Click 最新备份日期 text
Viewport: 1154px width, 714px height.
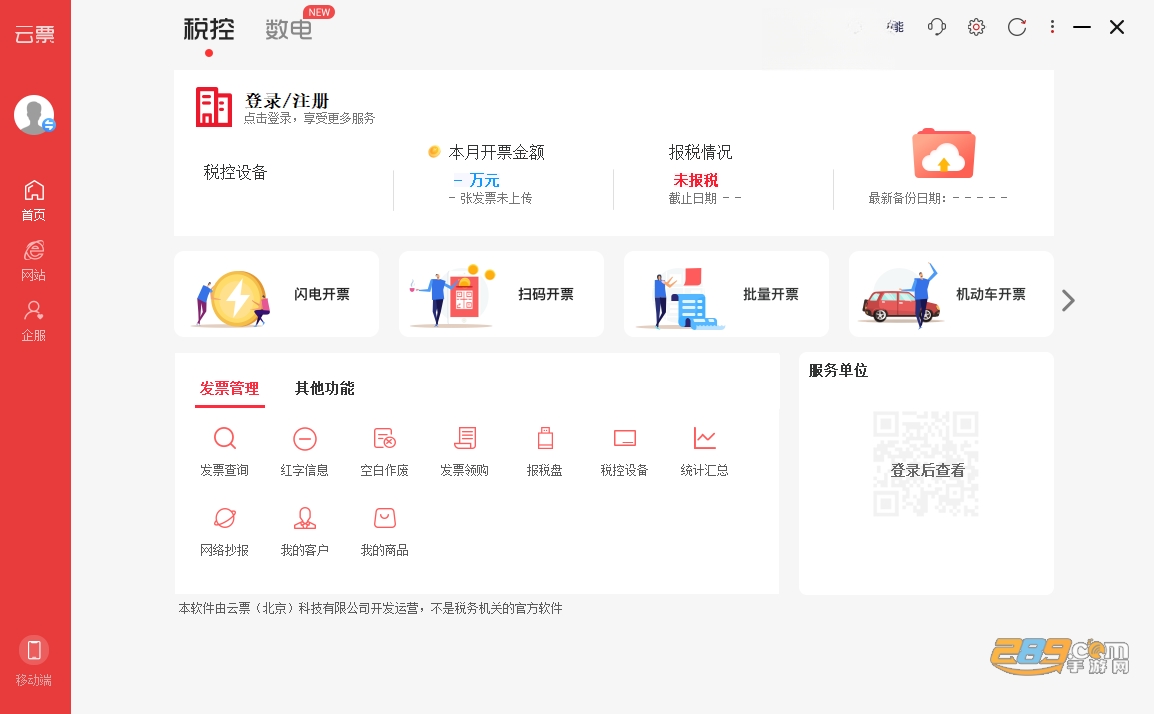tap(938, 198)
